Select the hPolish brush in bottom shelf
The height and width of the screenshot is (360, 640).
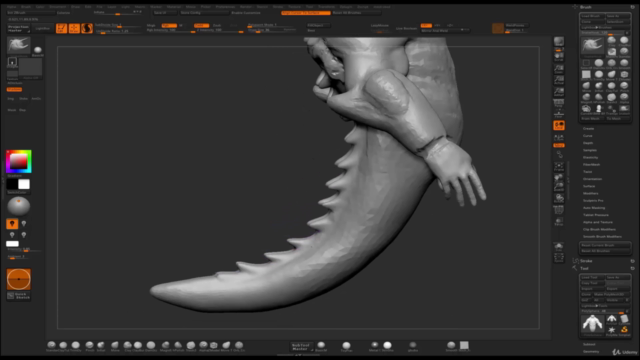click(x=178, y=346)
